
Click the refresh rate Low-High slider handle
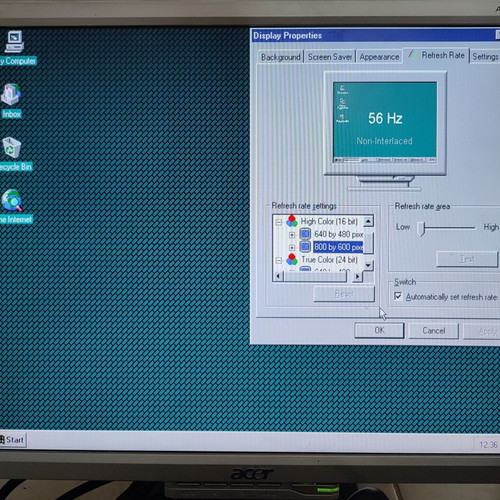[x=422, y=228]
